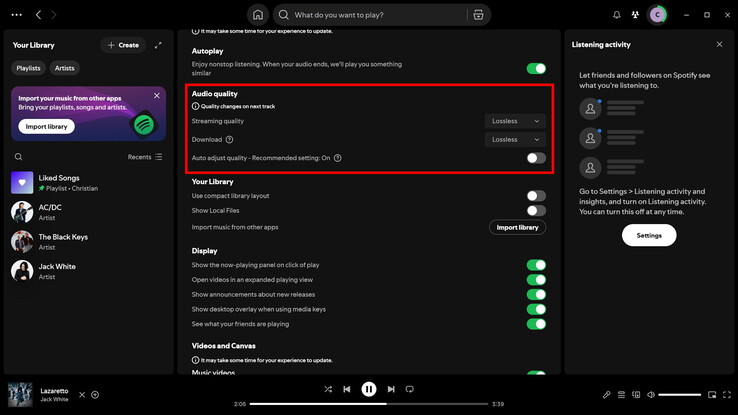Image resolution: width=738 pixels, height=415 pixels.
Task: Open Jack White artist link under Lazaretto
Action: [x=54, y=399]
